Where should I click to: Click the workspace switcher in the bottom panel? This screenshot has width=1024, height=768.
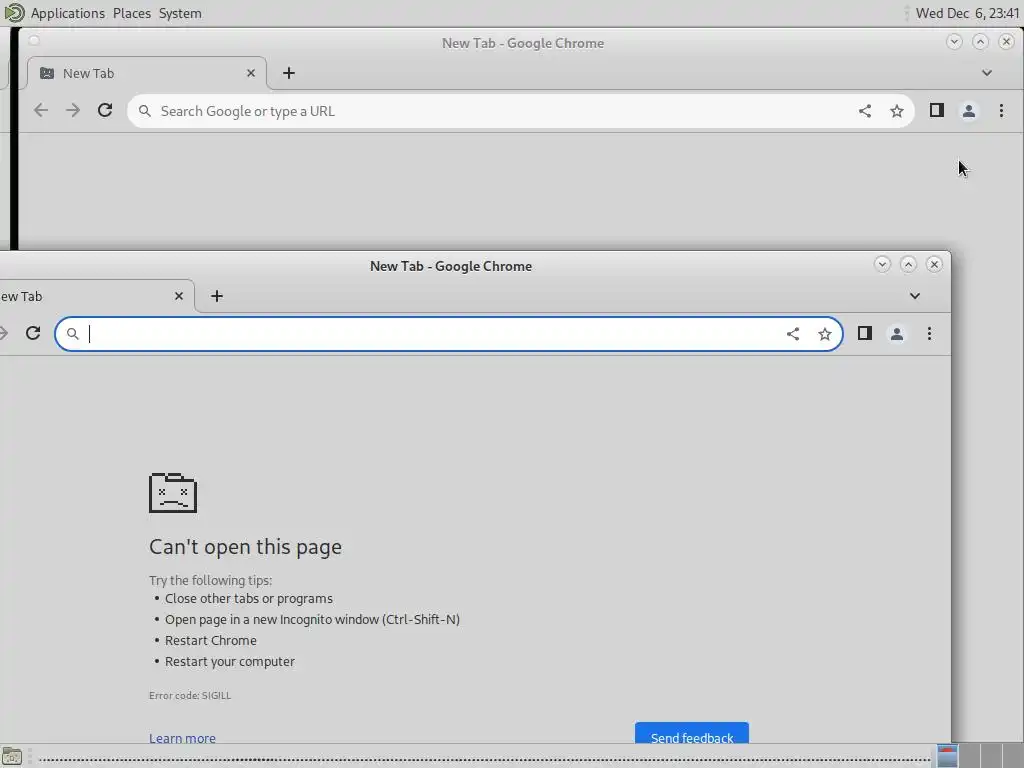pyautogui.click(x=980, y=756)
